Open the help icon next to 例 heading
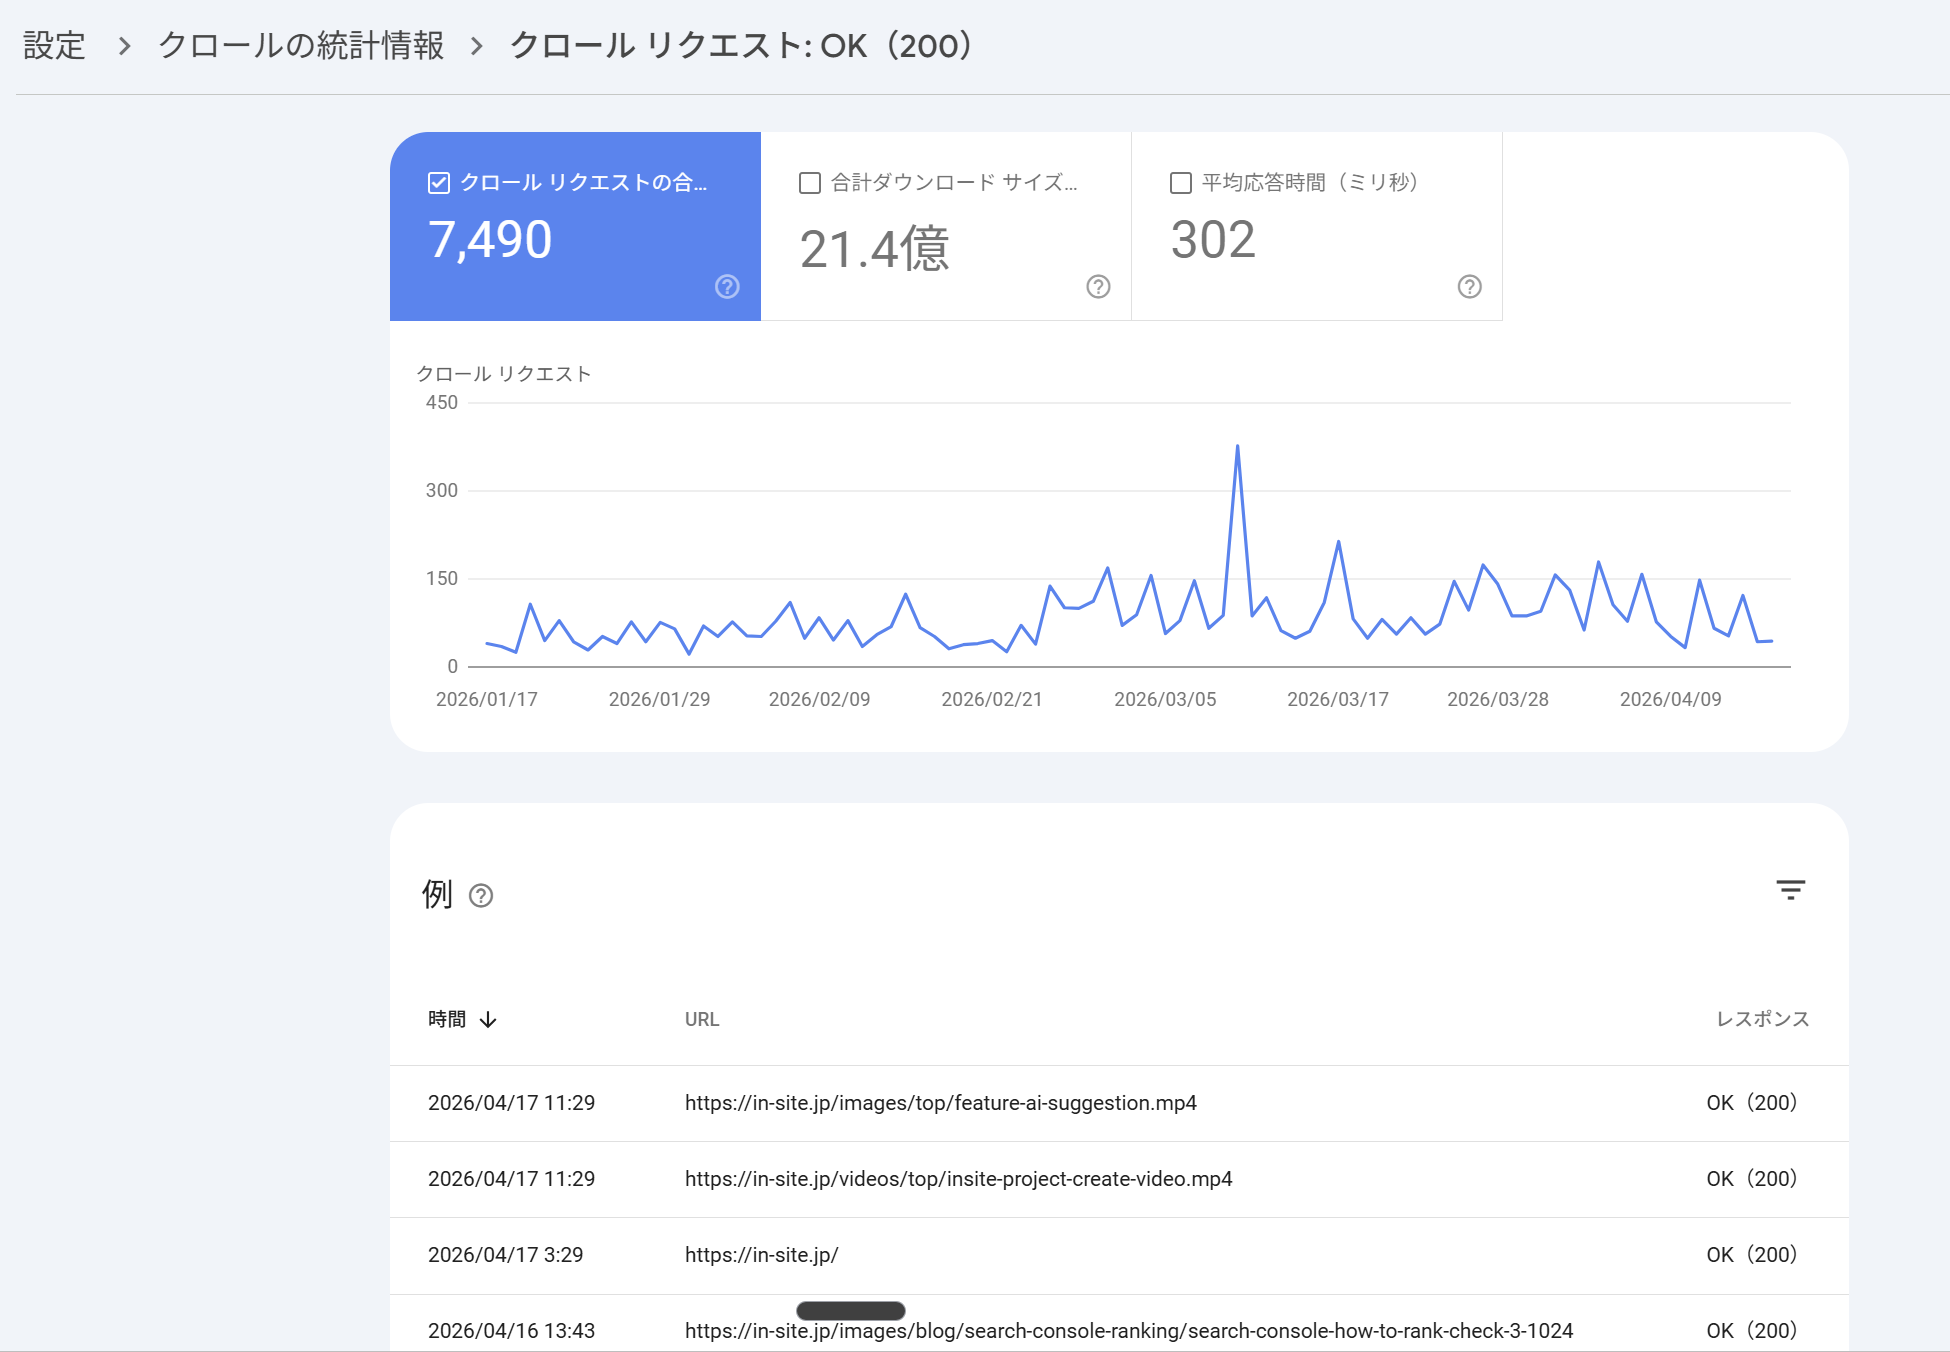The image size is (1950, 1352). tap(482, 896)
